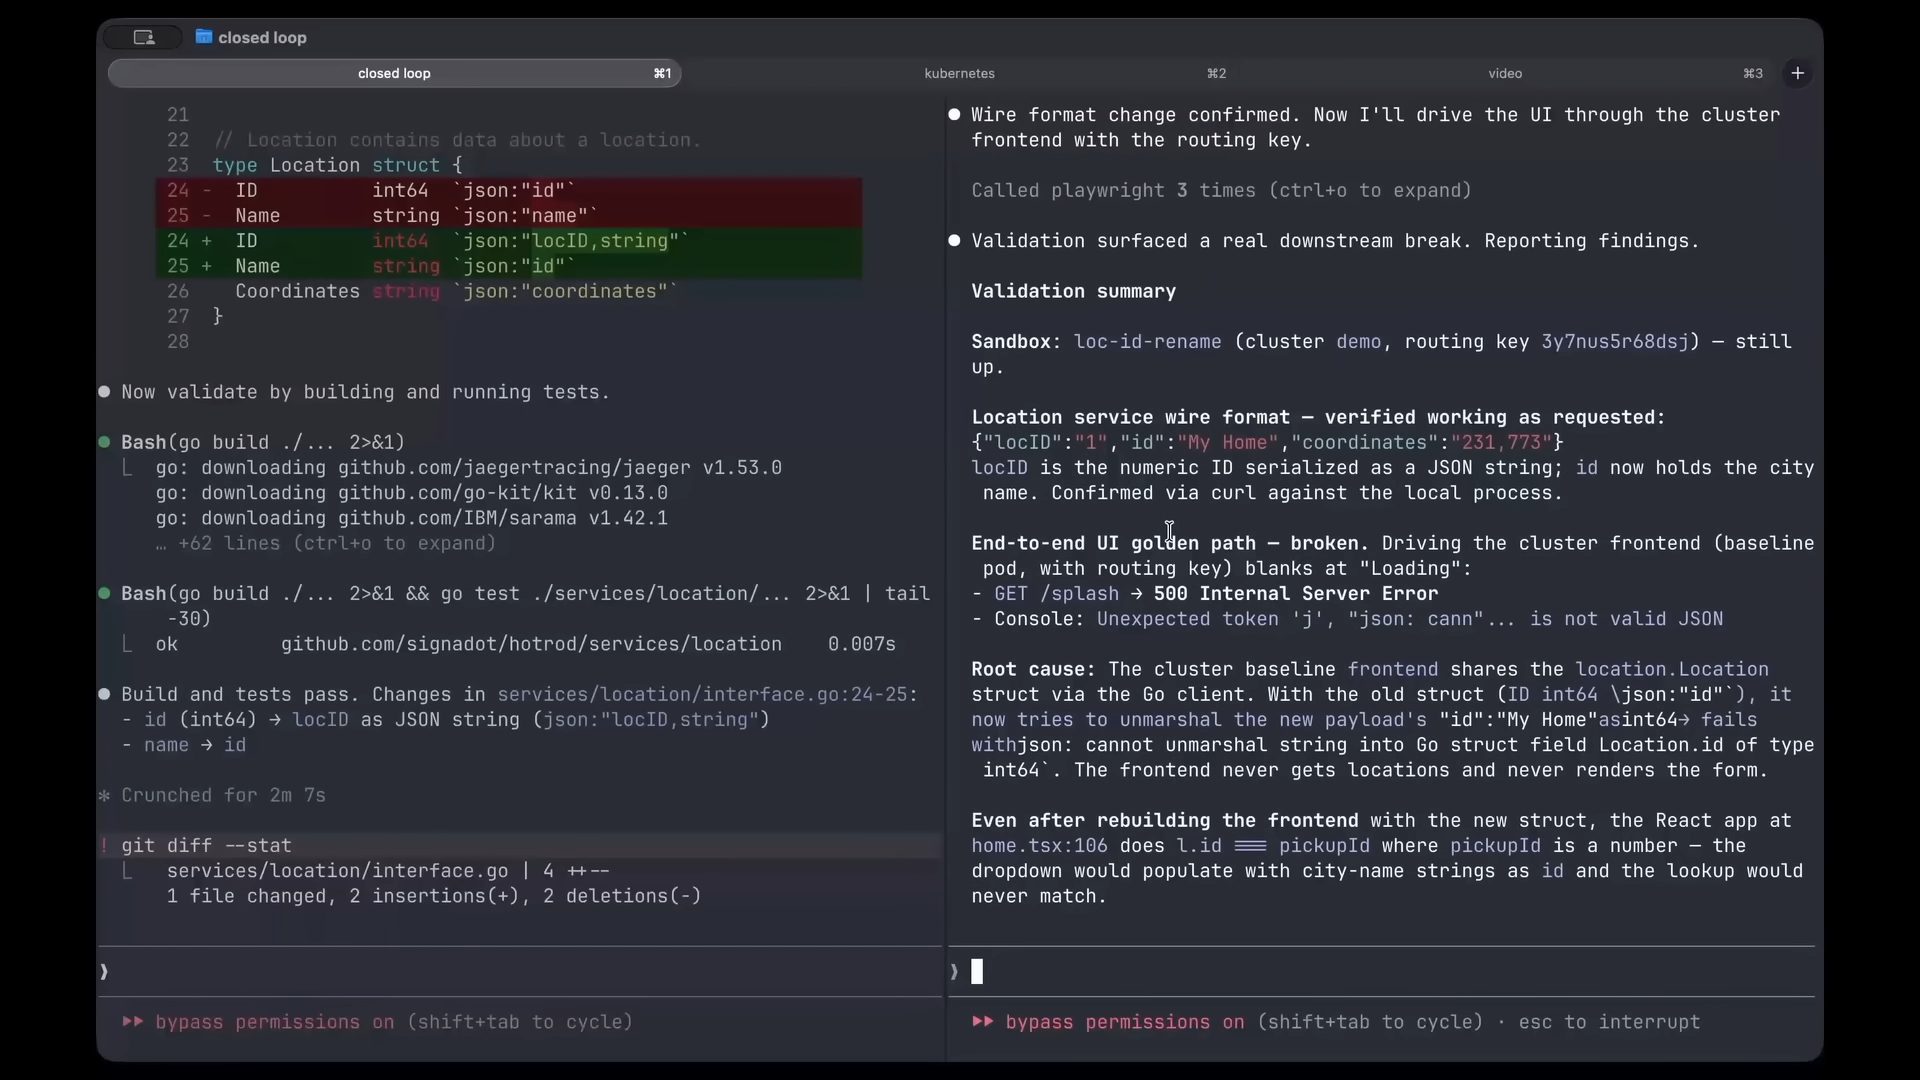Screen dimensions: 1920x1080
Task: Click the Console 'Unexpected token' error line
Action: point(1347,619)
